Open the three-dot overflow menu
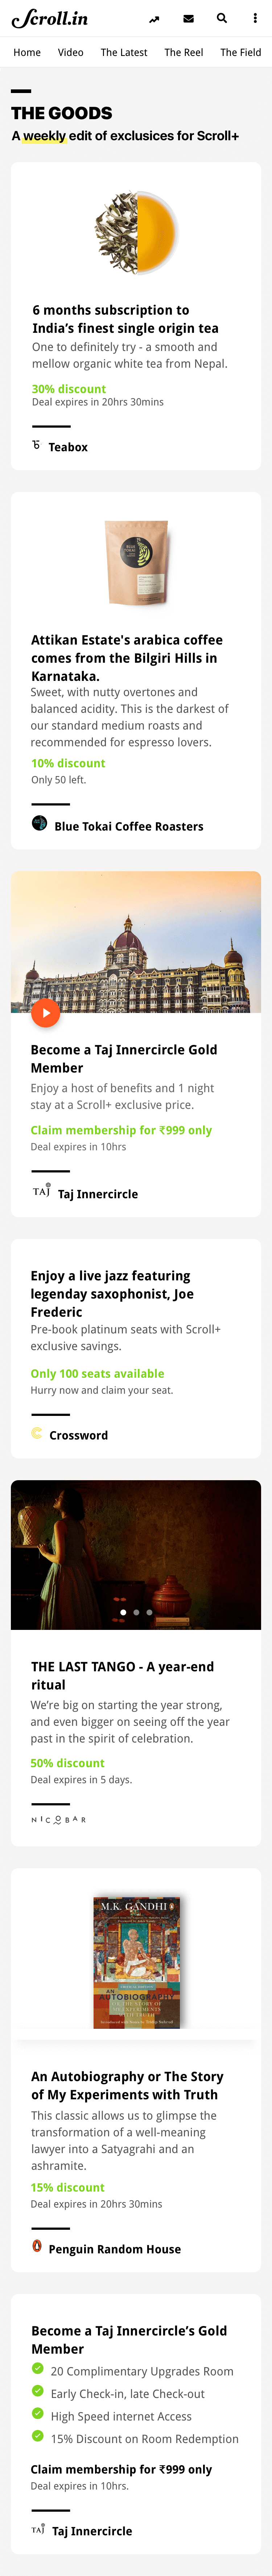 [x=255, y=18]
